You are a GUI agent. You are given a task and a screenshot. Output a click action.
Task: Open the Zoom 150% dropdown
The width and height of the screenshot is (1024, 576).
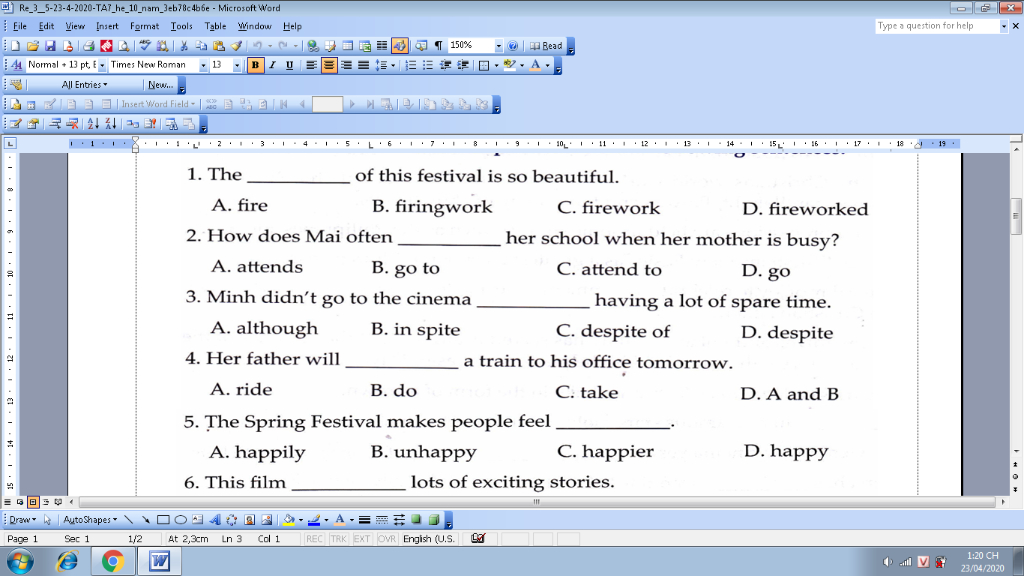point(498,46)
